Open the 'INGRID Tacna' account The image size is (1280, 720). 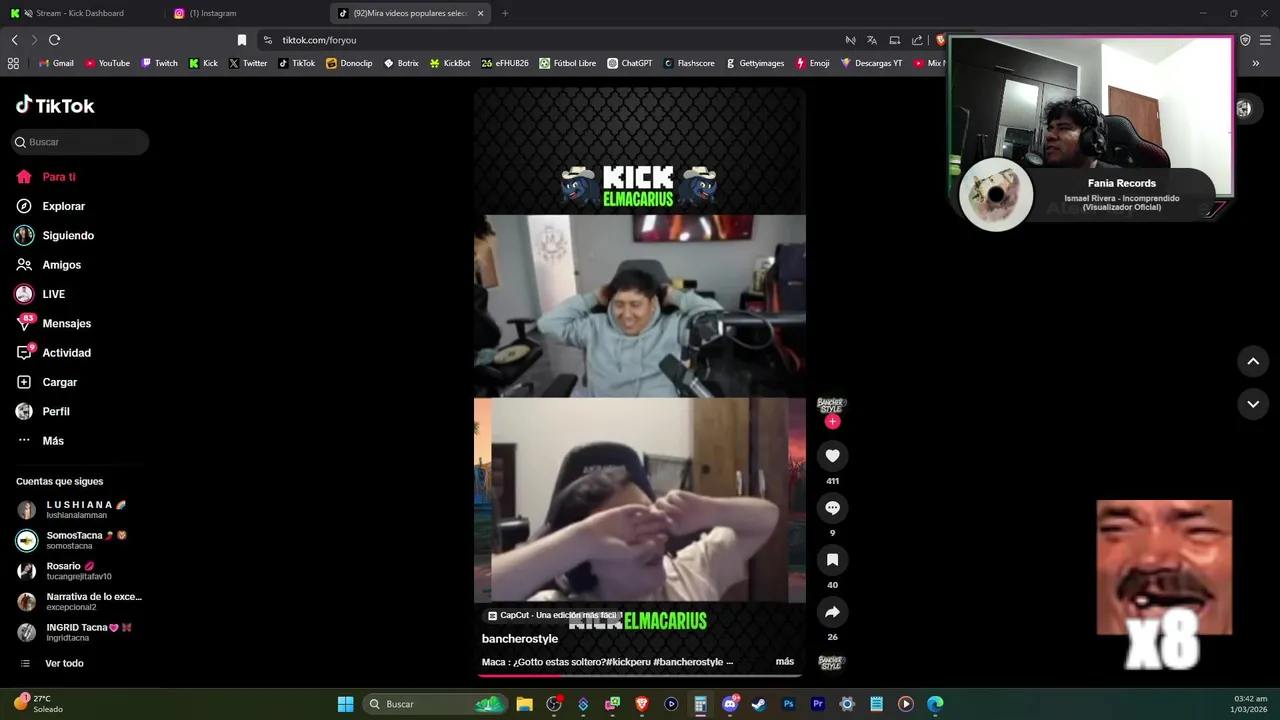coord(79,632)
